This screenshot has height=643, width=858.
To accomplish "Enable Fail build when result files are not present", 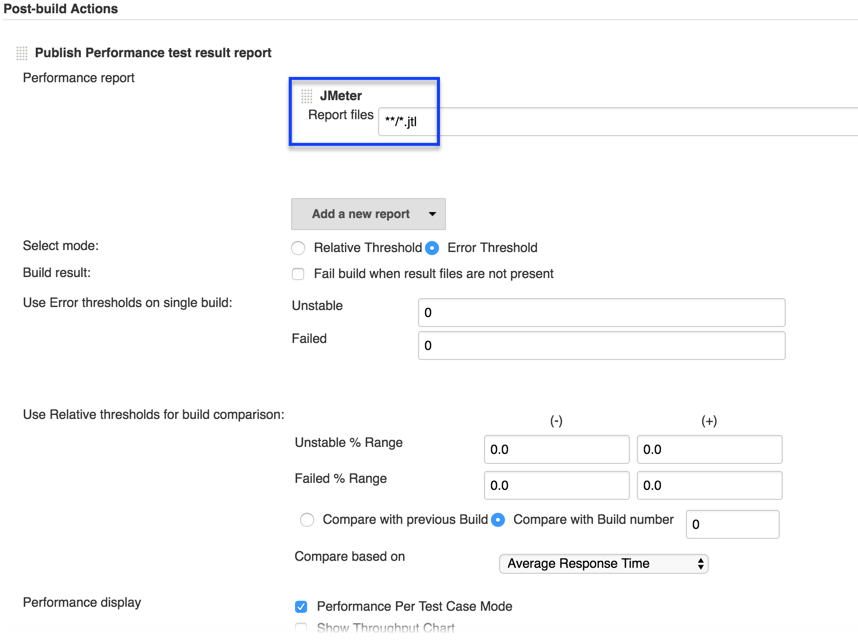I will coord(298,274).
